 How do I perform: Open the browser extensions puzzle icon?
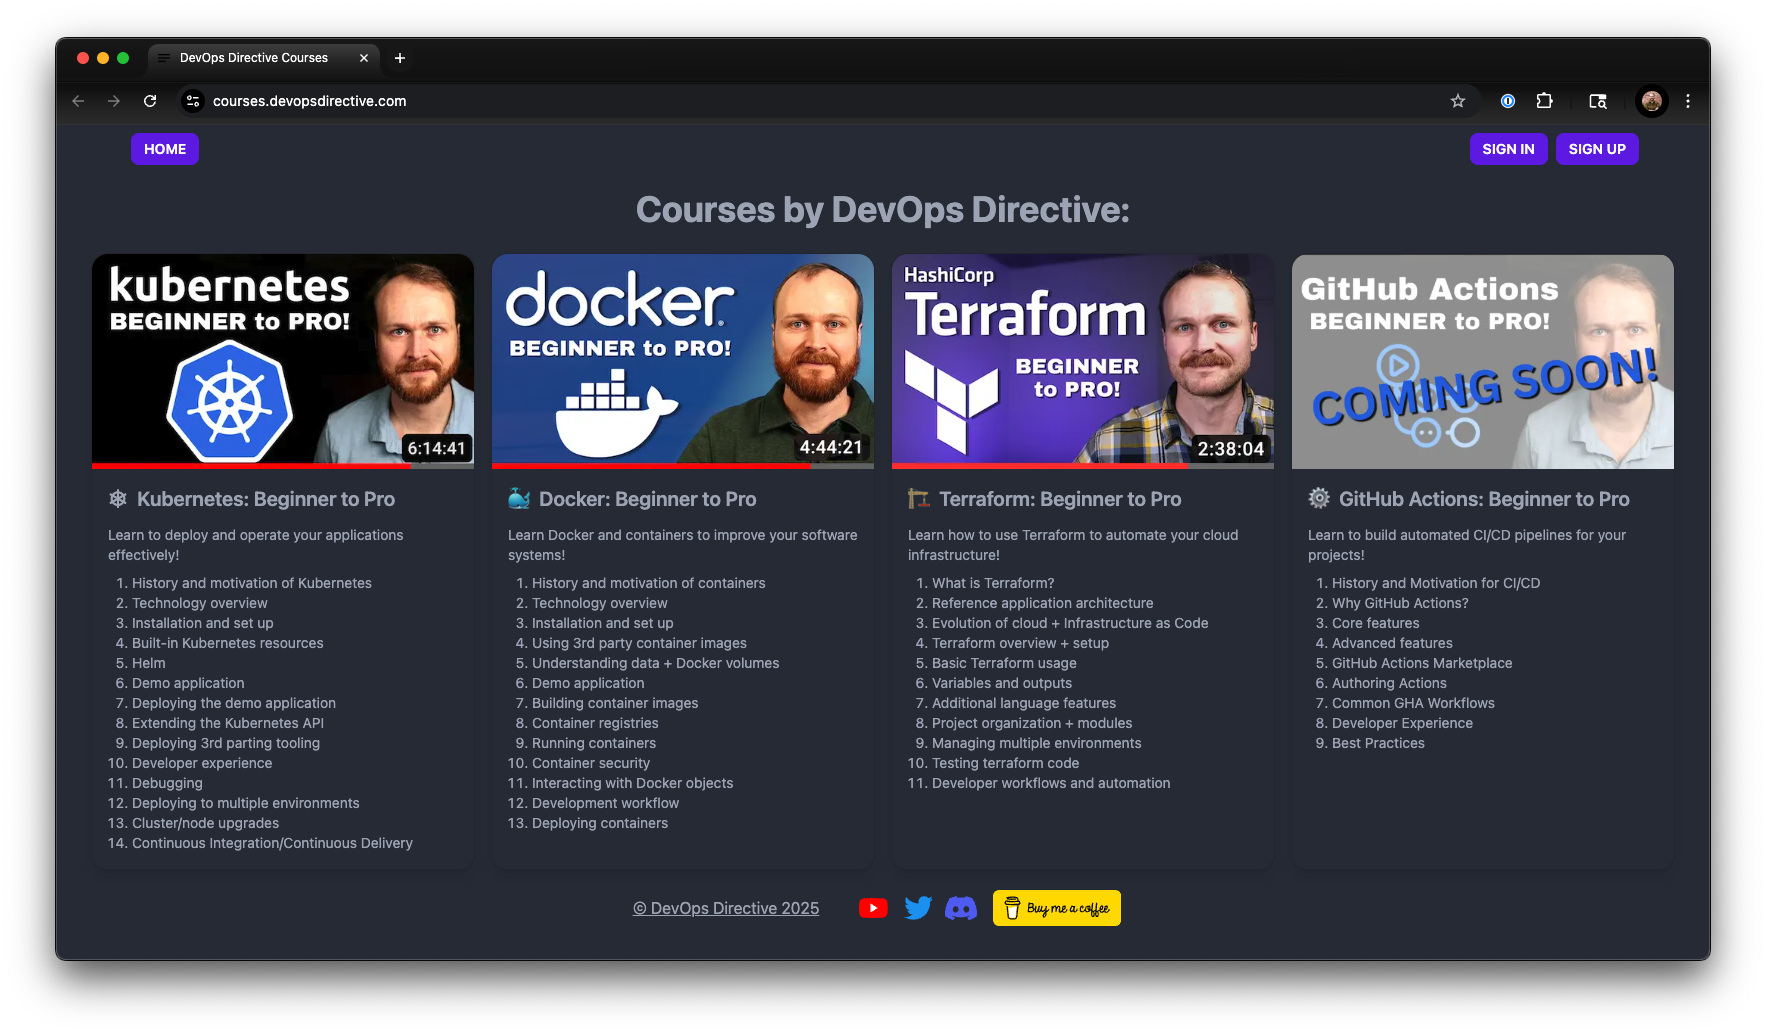point(1545,101)
